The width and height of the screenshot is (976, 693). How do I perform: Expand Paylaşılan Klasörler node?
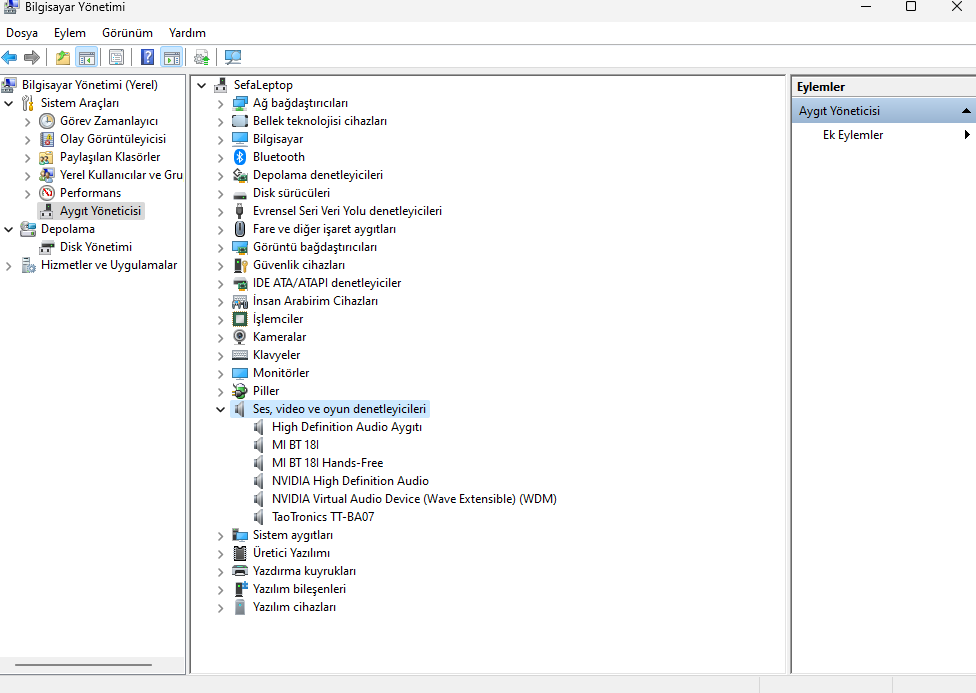tap(27, 158)
